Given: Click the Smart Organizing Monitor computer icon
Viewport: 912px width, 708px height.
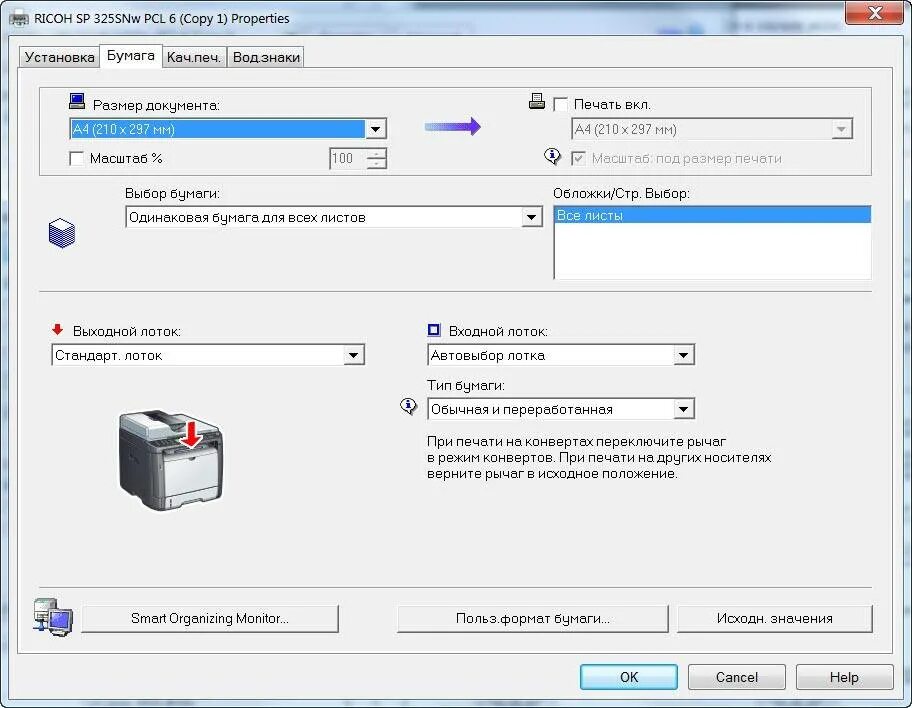Looking at the screenshot, I should [53, 617].
